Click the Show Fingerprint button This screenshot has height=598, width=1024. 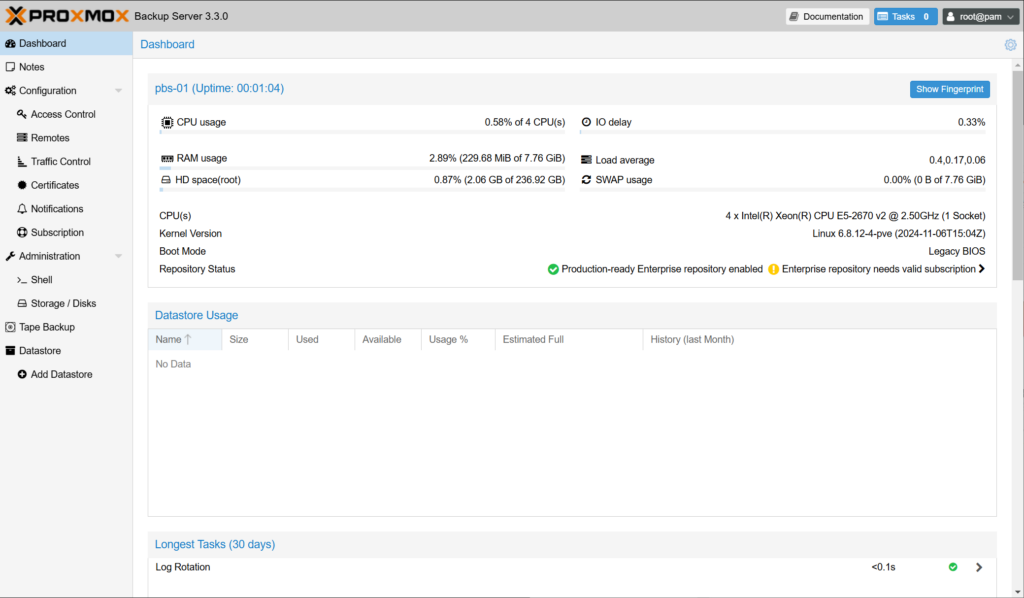(949, 89)
